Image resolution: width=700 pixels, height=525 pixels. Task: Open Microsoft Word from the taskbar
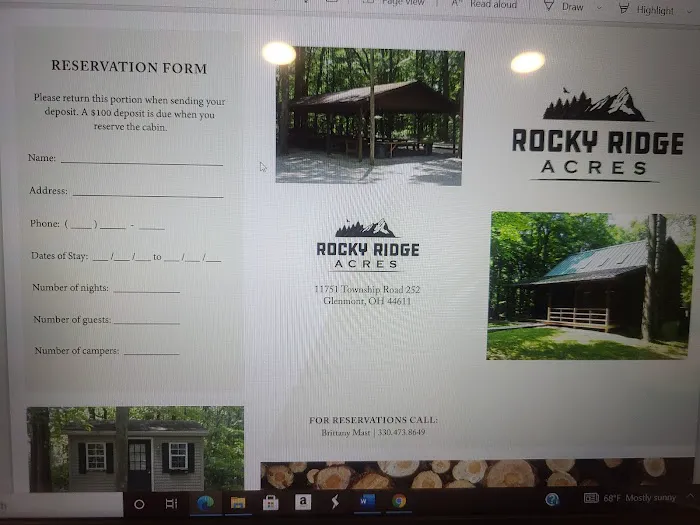tap(367, 501)
